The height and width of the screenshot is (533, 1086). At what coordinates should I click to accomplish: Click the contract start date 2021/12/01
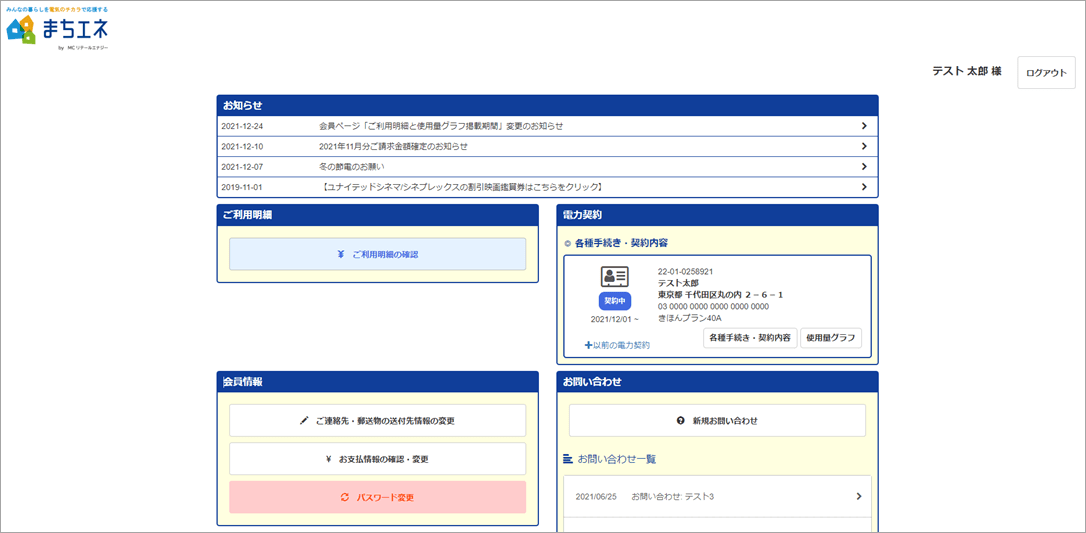614,320
